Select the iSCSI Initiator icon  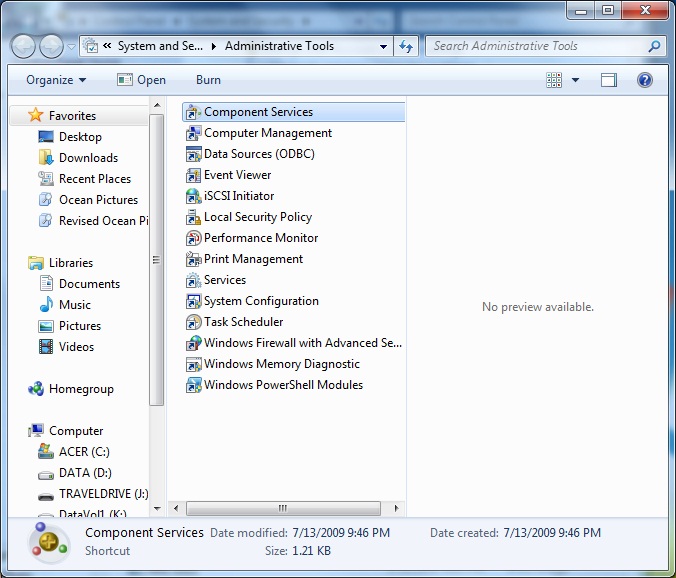coord(193,196)
